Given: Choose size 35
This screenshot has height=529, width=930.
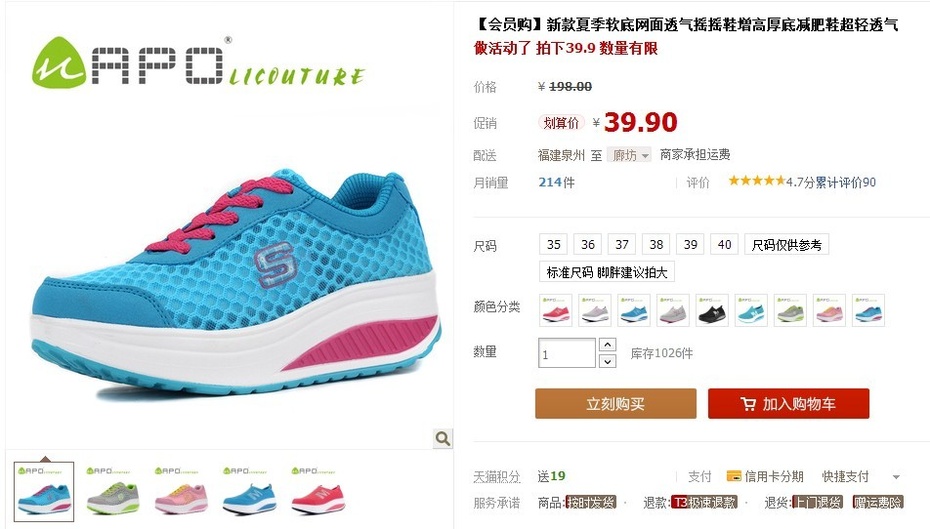Looking at the screenshot, I should click(x=553, y=244).
